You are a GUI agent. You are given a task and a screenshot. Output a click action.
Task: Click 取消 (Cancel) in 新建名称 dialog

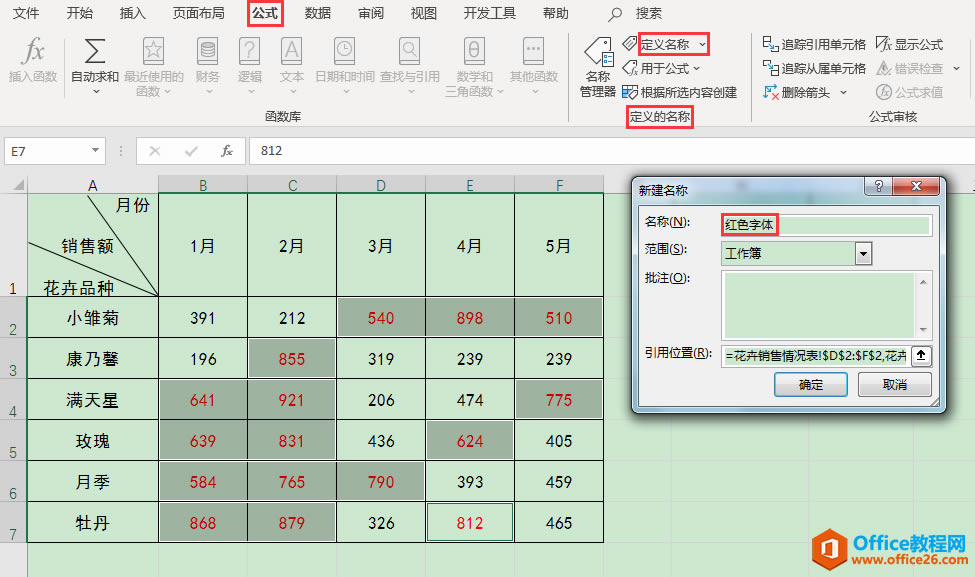pyautogui.click(x=894, y=384)
